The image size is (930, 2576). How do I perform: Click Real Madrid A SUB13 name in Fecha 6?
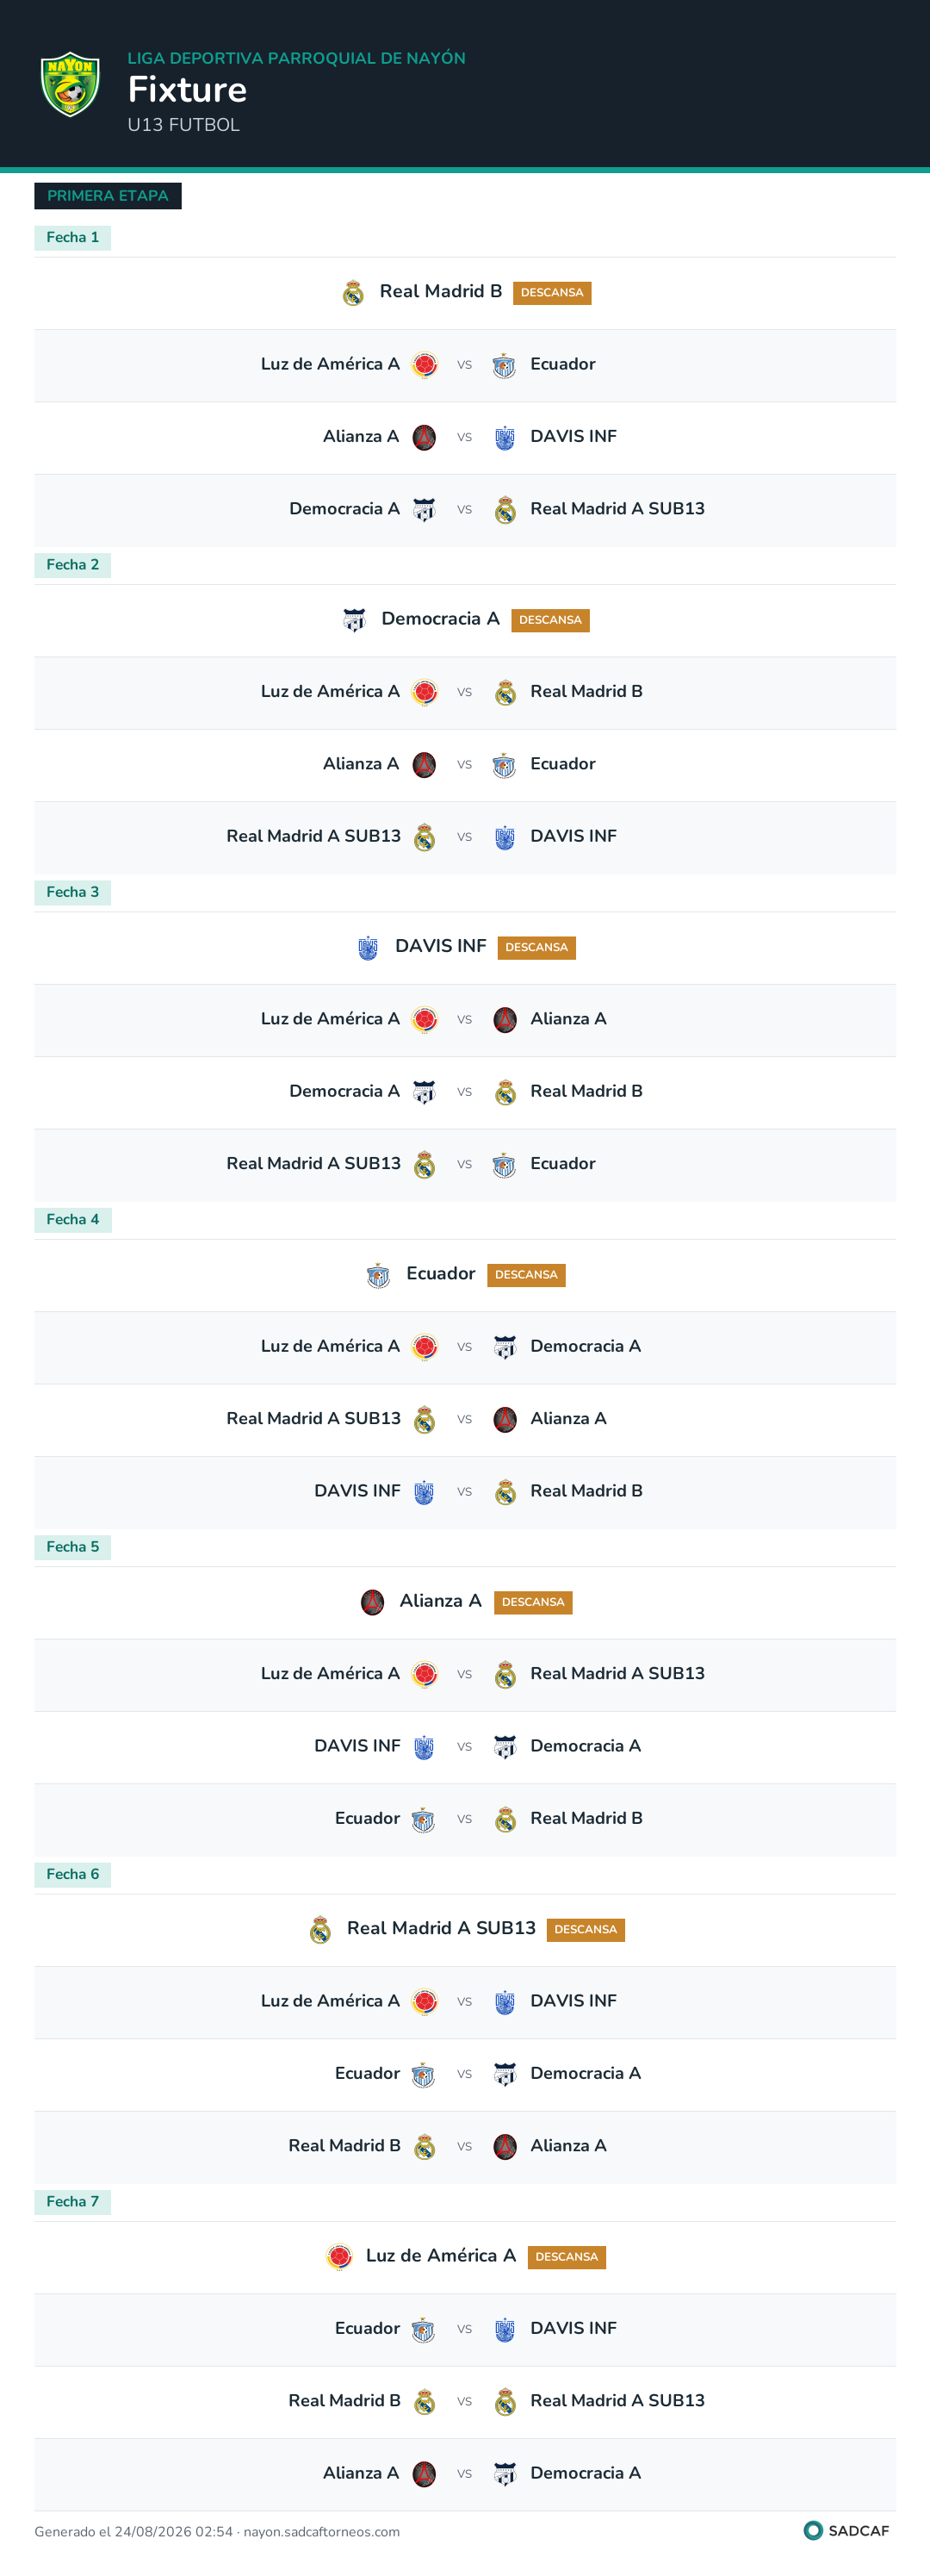click(x=441, y=1928)
